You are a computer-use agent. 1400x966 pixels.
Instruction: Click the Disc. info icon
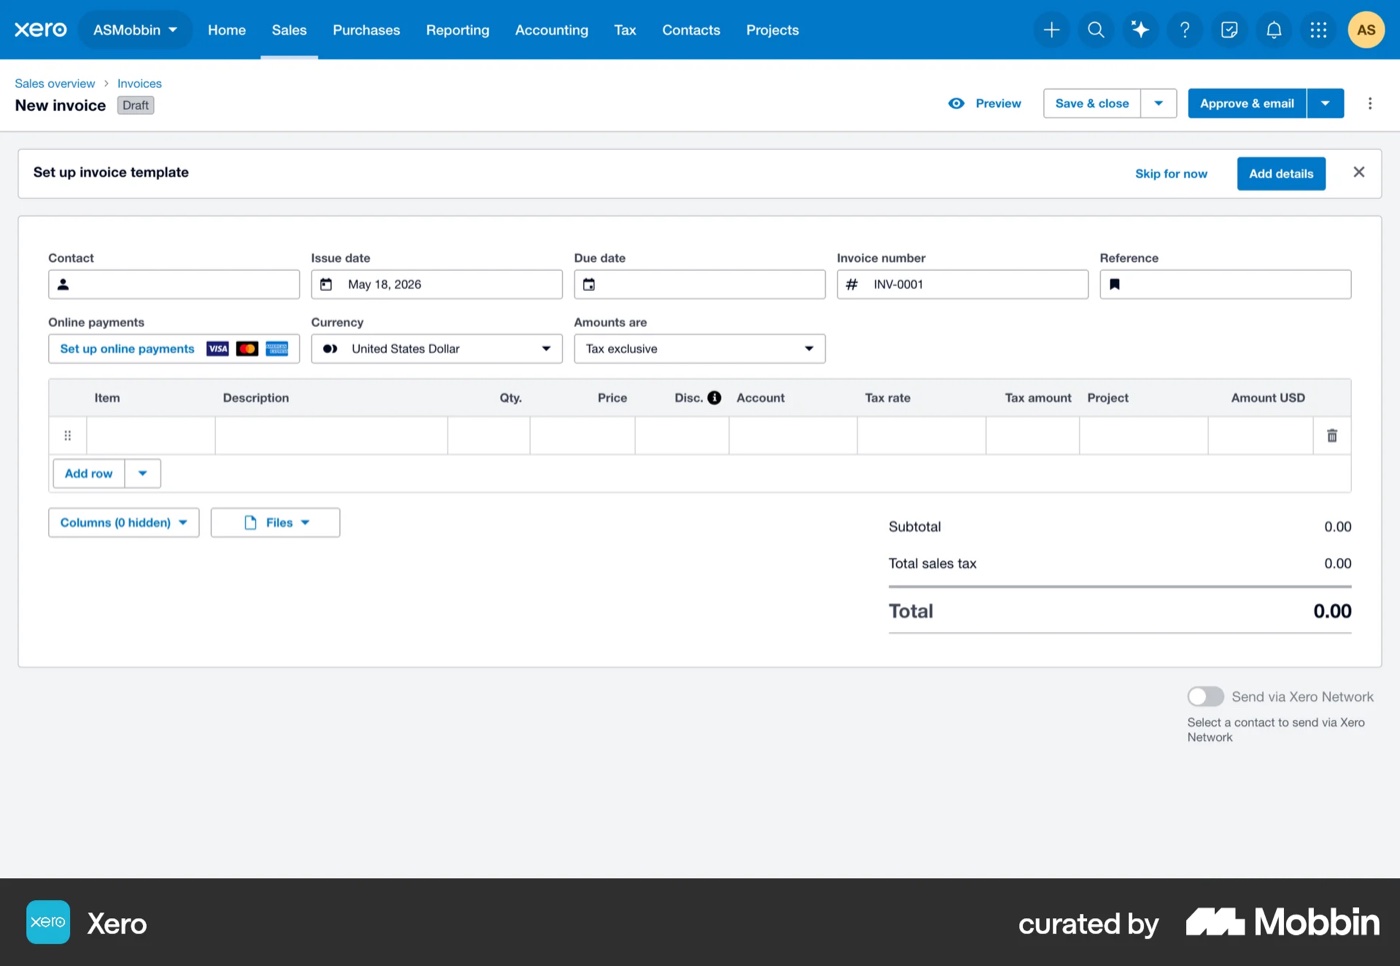[x=714, y=398]
